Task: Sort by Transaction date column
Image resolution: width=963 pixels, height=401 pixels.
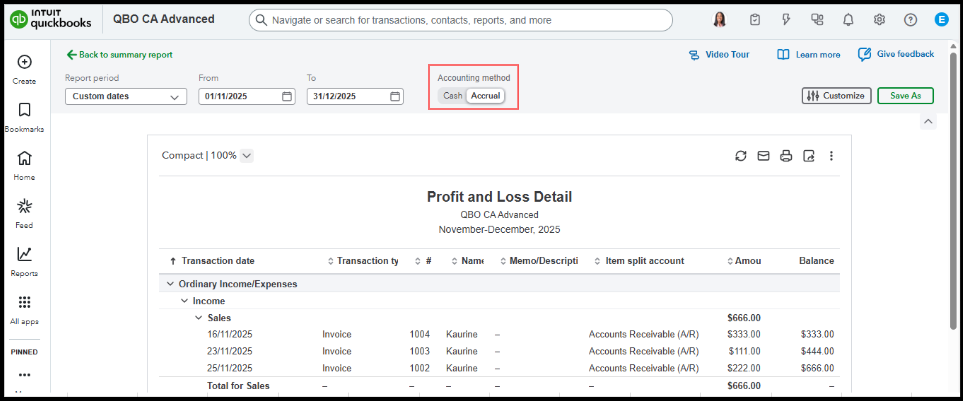Action: coord(217,261)
